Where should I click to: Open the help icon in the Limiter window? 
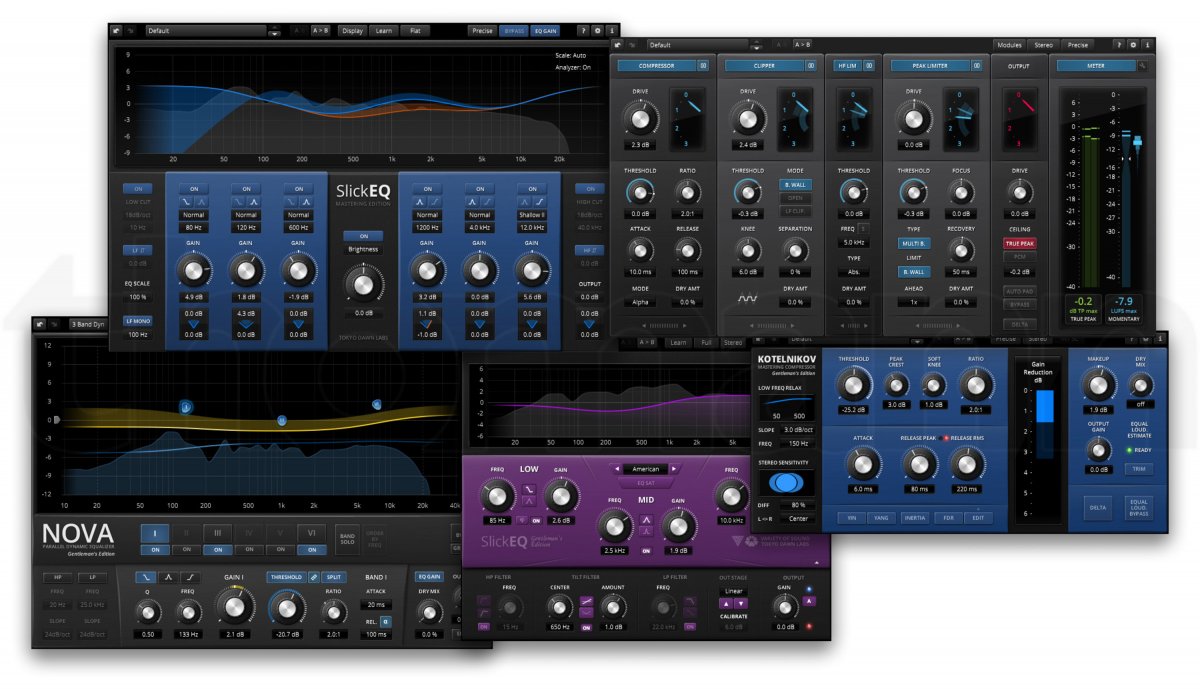(x=1119, y=45)
